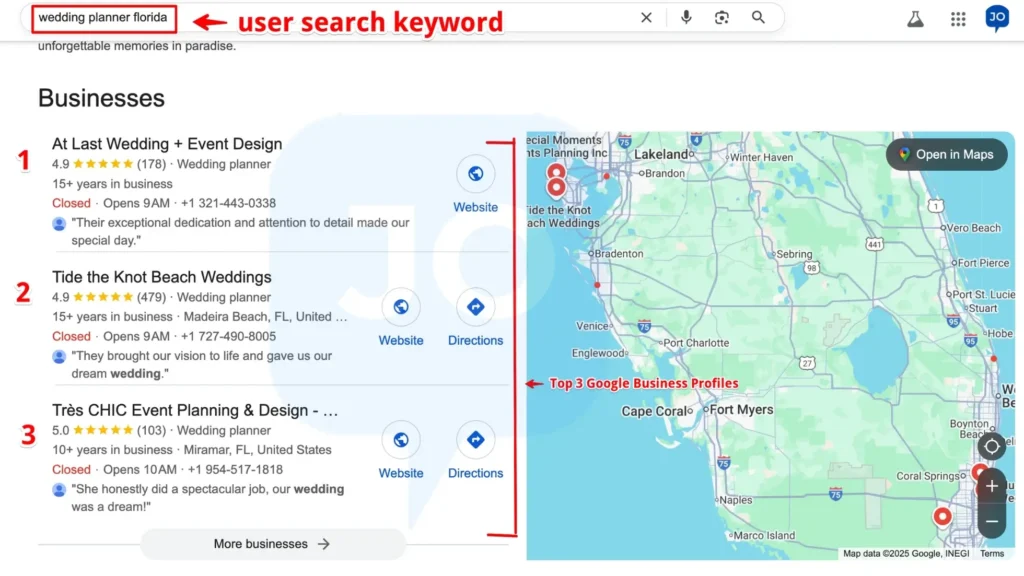Click the map pin beside Tide the Knot label
Screen dimensions: 1024x576
[556, 188]
